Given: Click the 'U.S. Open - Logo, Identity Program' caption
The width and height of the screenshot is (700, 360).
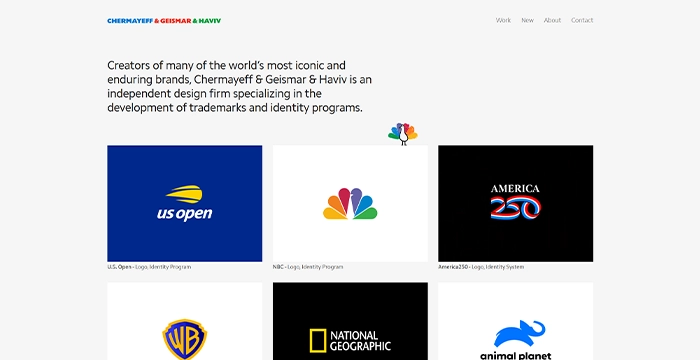Looking at the screenshot, I should (x=149, y=267).
